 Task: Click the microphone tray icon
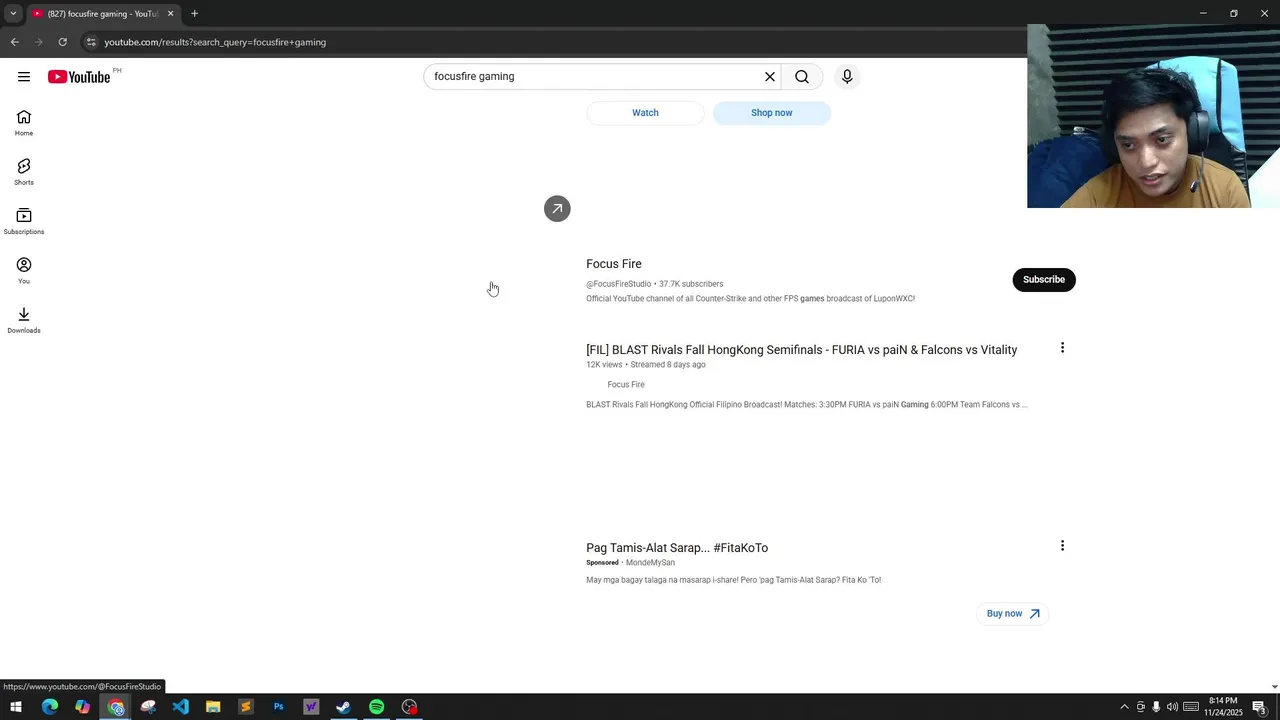tap(1156, 707)
